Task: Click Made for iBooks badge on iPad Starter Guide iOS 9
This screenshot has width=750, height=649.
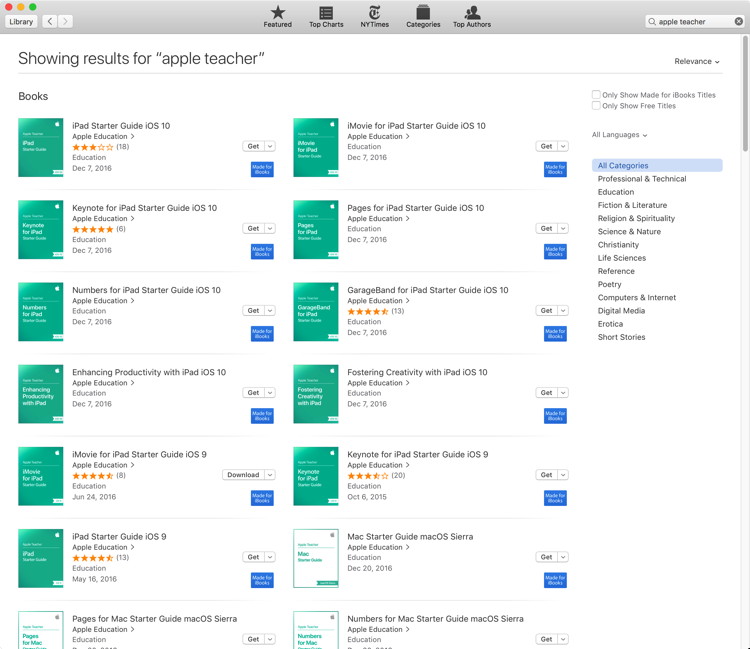Action: pos(262,580)
